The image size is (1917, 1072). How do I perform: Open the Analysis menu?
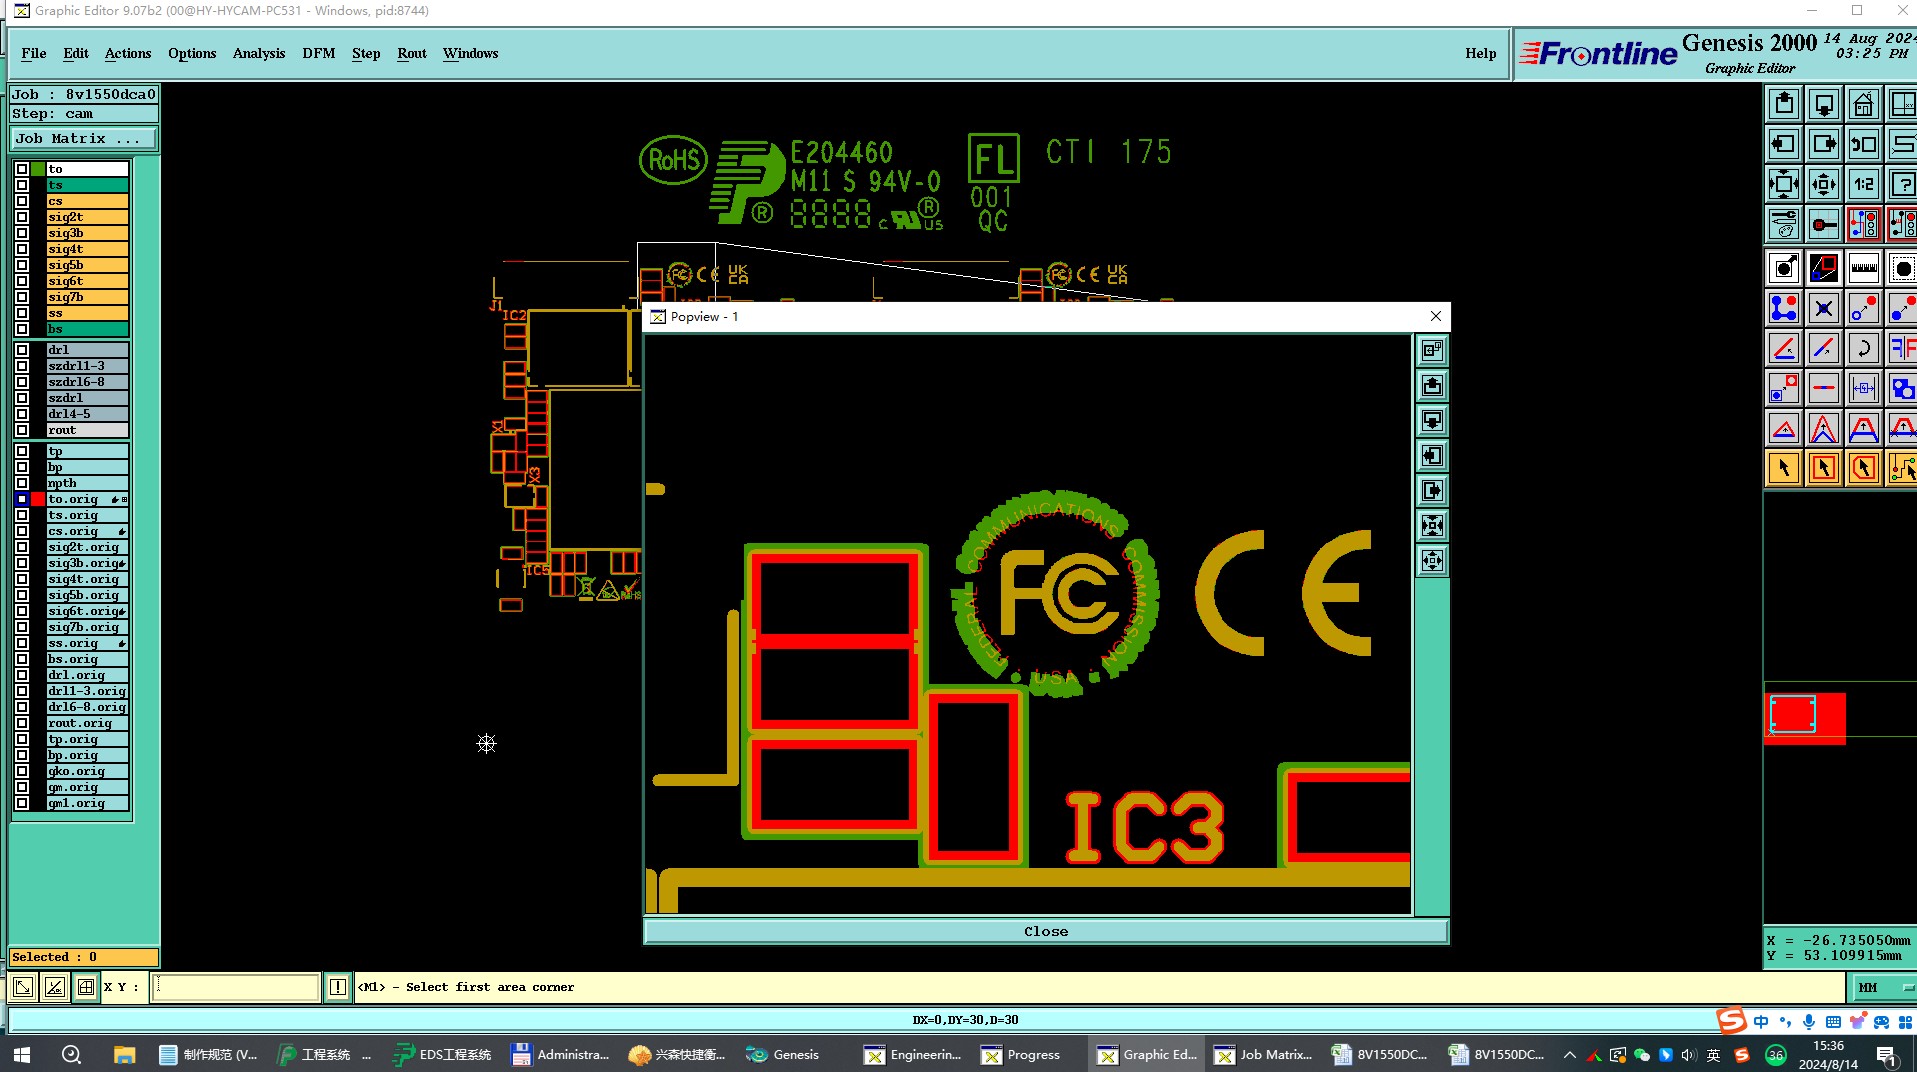tap(259, 53)
